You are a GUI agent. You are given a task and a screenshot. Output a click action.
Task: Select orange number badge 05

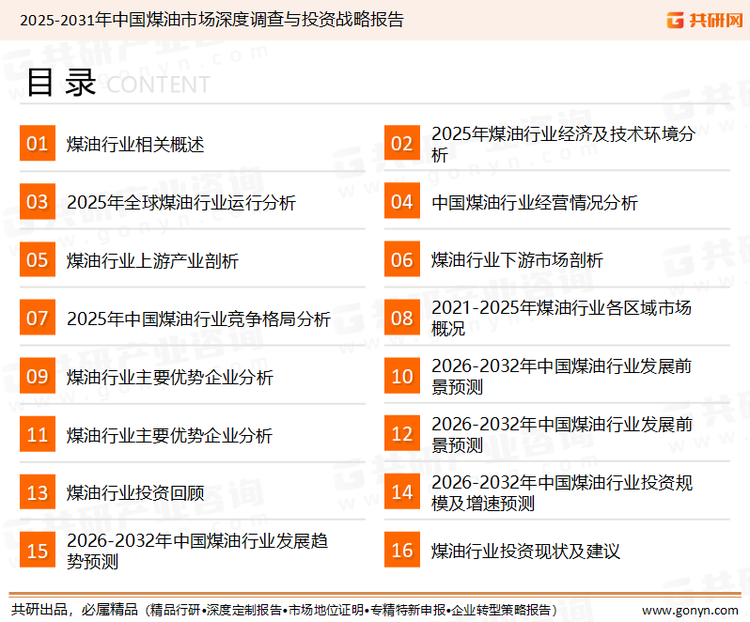pyautogui.click(x=37, y=260)
